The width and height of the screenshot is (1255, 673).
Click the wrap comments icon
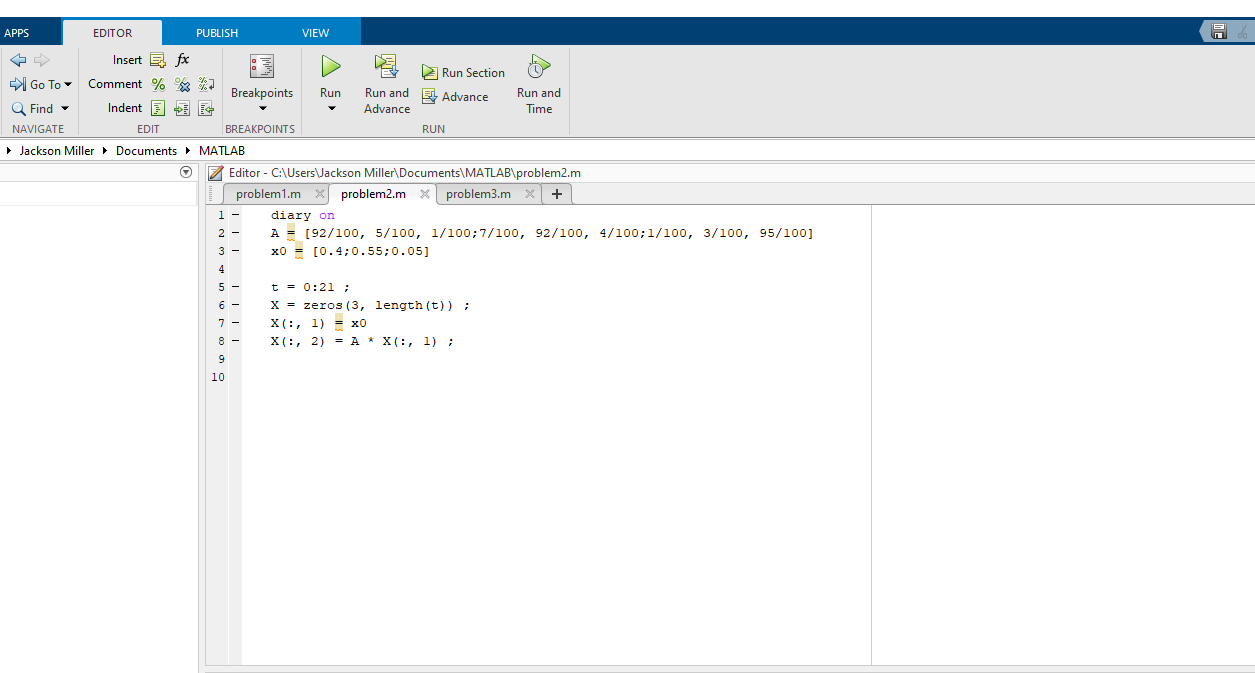206,84
